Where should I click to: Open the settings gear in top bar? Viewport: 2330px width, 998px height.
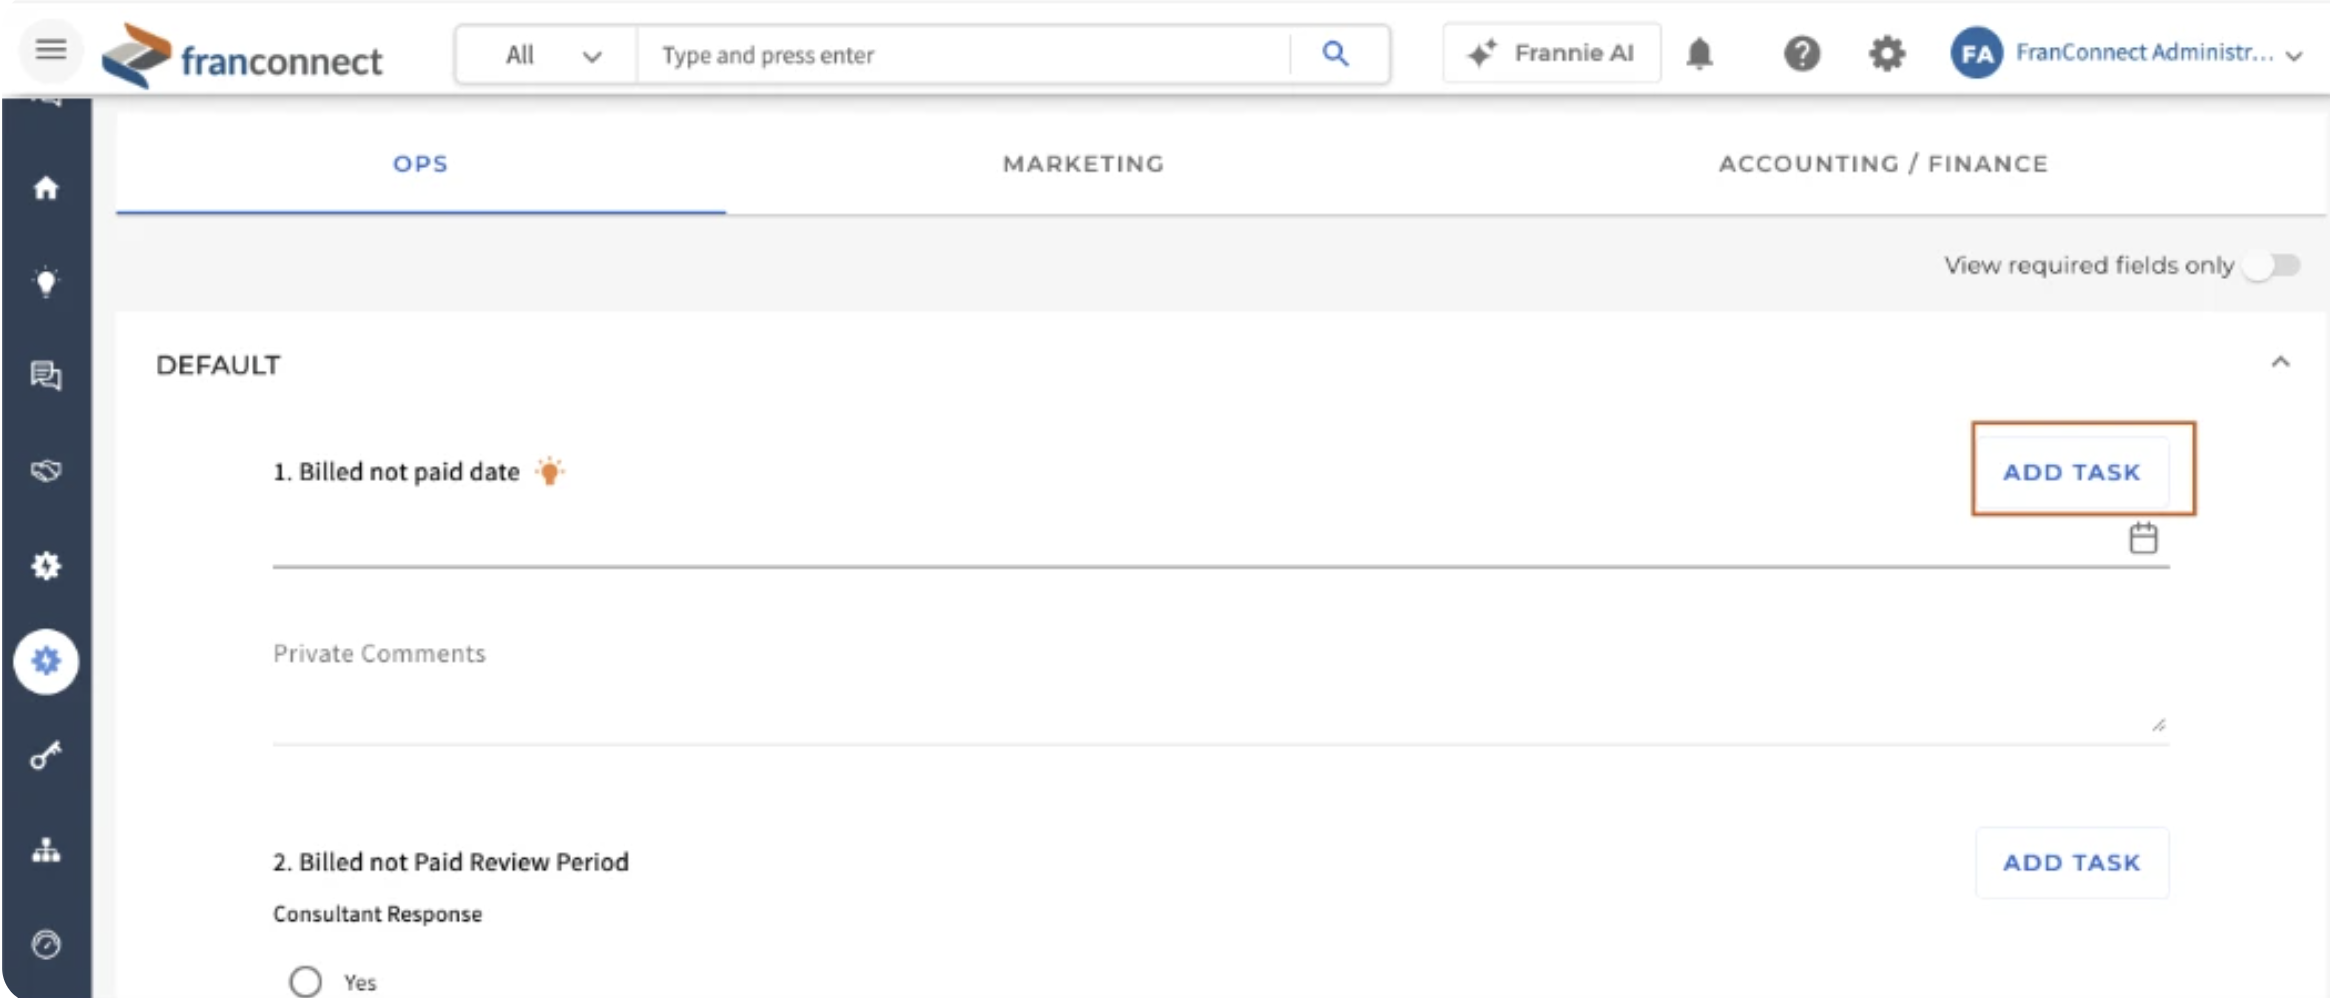(x=1886, y=53)
